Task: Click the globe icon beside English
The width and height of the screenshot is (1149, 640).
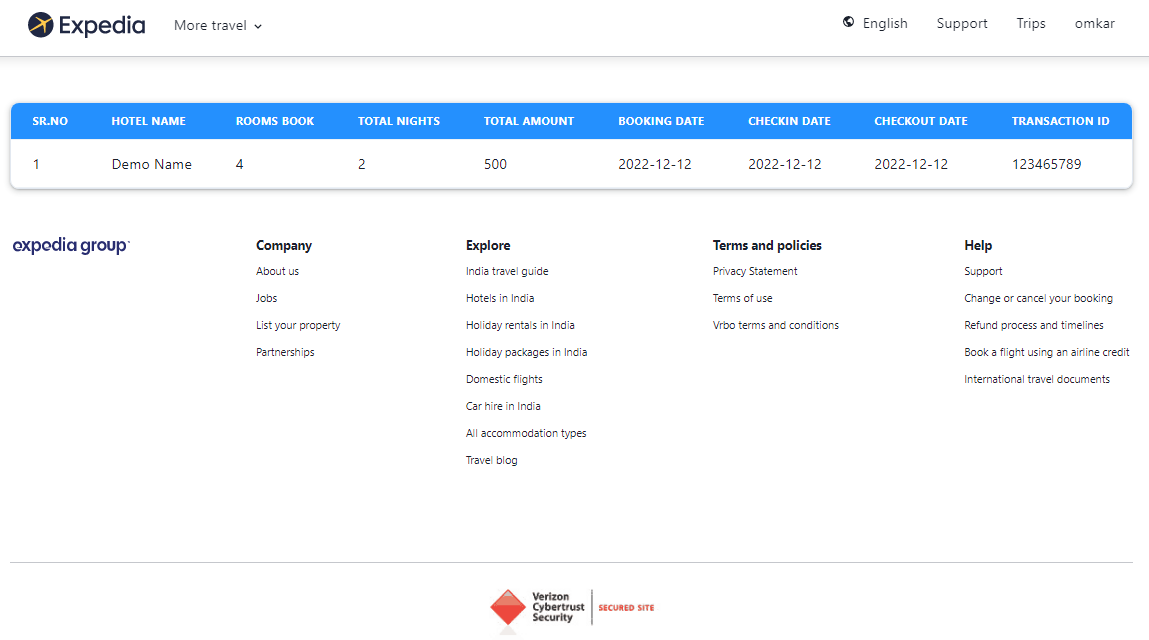Action: click(x=849, y=22)
